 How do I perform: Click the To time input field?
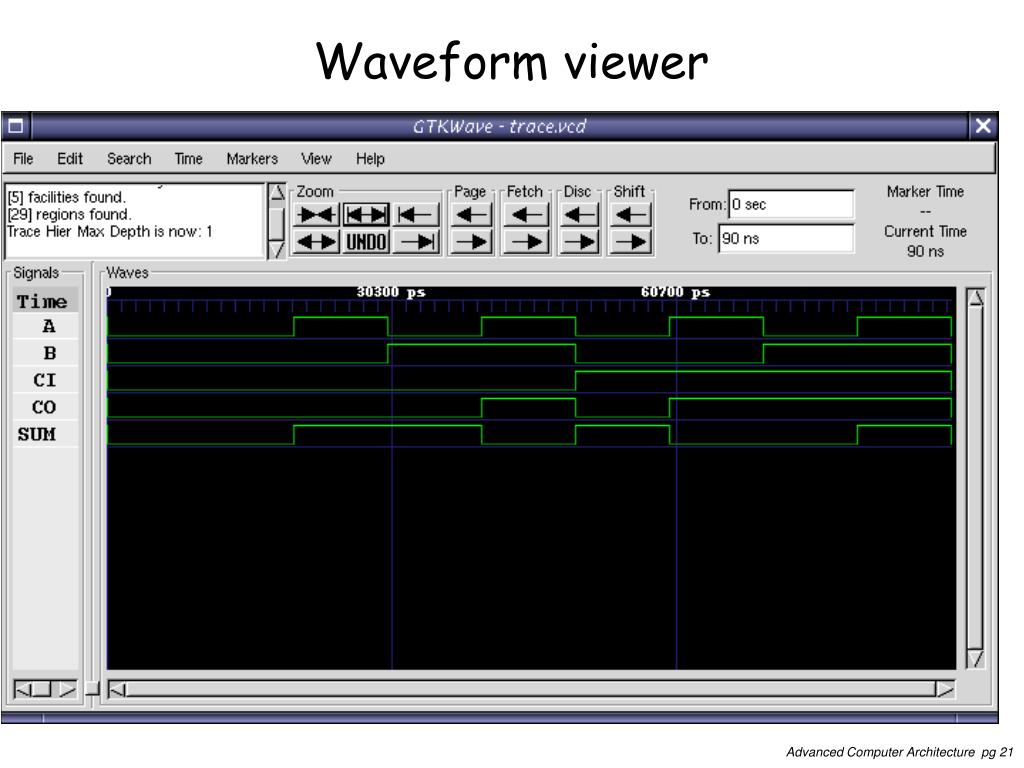point(786,238)
